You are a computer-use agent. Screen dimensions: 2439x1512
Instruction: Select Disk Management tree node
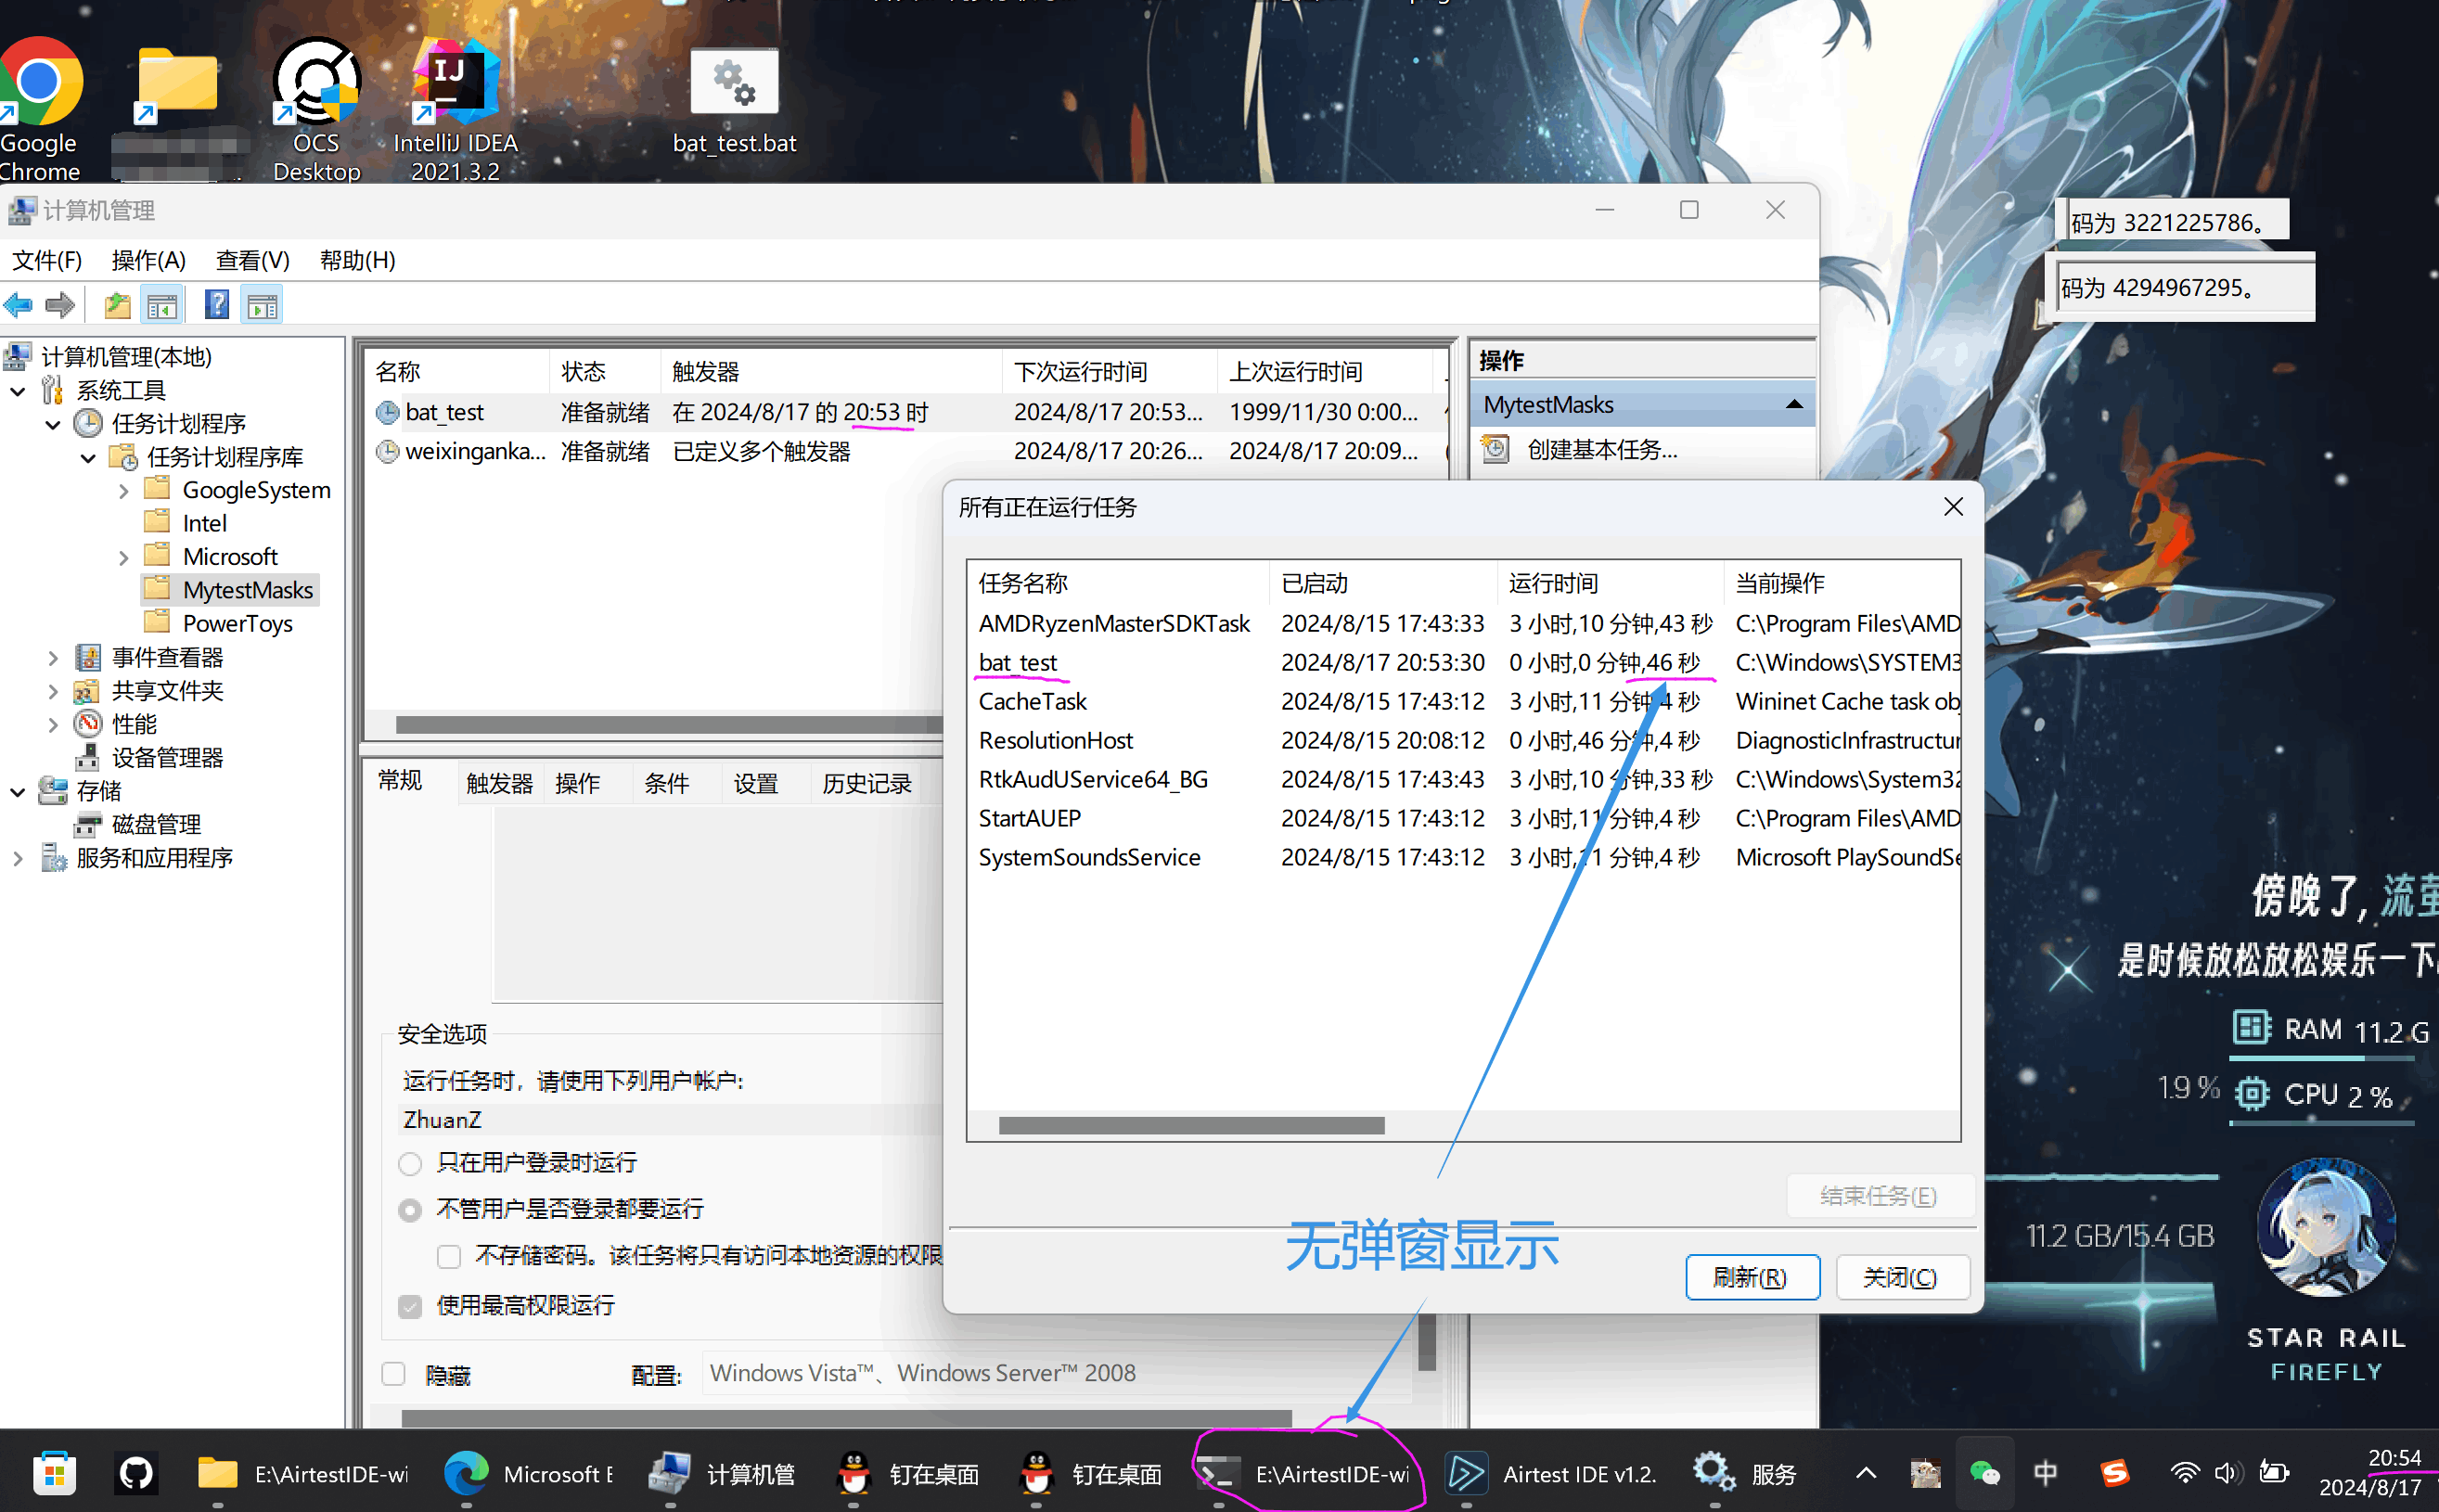[156, 825]
